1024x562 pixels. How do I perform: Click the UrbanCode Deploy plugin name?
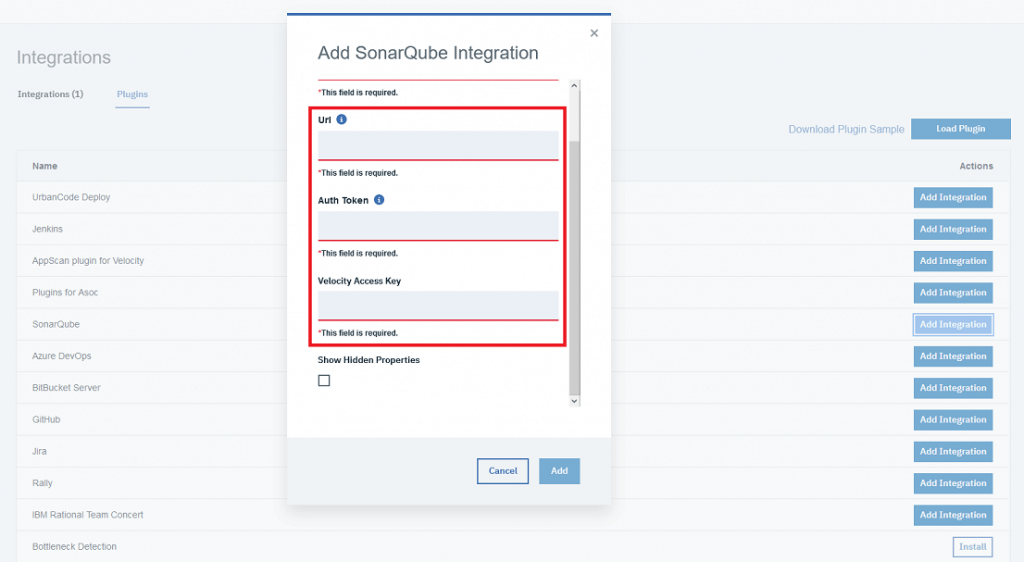point(71,197)
